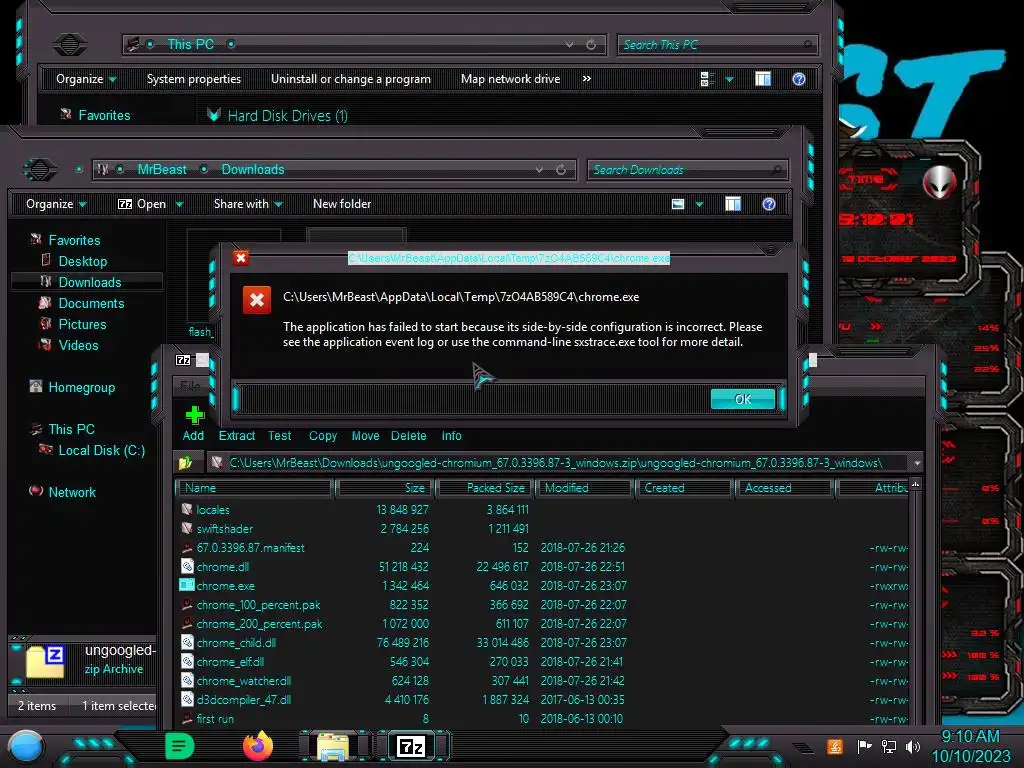Select d3dcompiler_47.dll in 7-Zip list
This screenshot has height=768, width=1024.
click(244, 699)
